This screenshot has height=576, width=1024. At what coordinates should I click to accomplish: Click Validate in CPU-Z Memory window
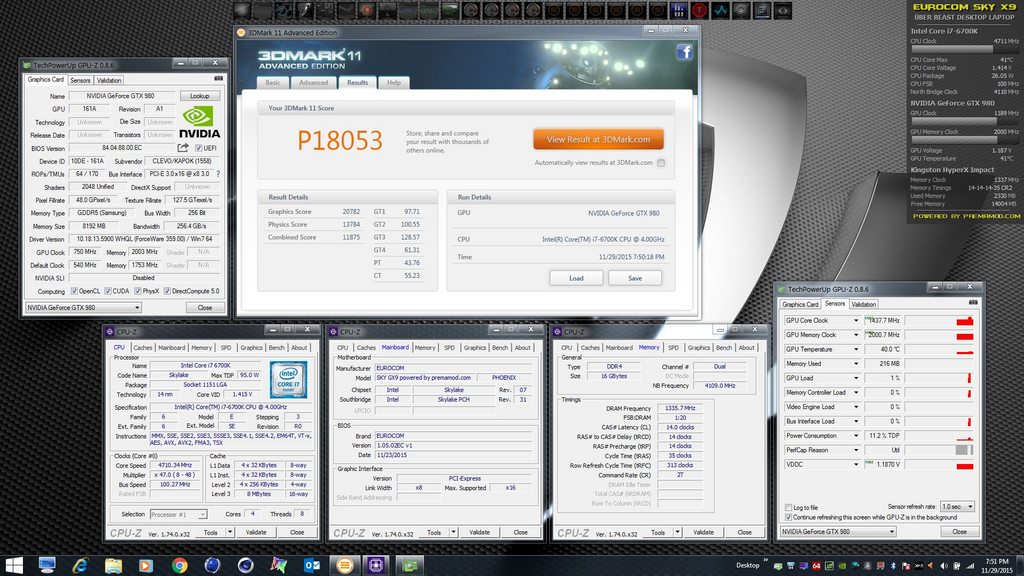(703, 532)
